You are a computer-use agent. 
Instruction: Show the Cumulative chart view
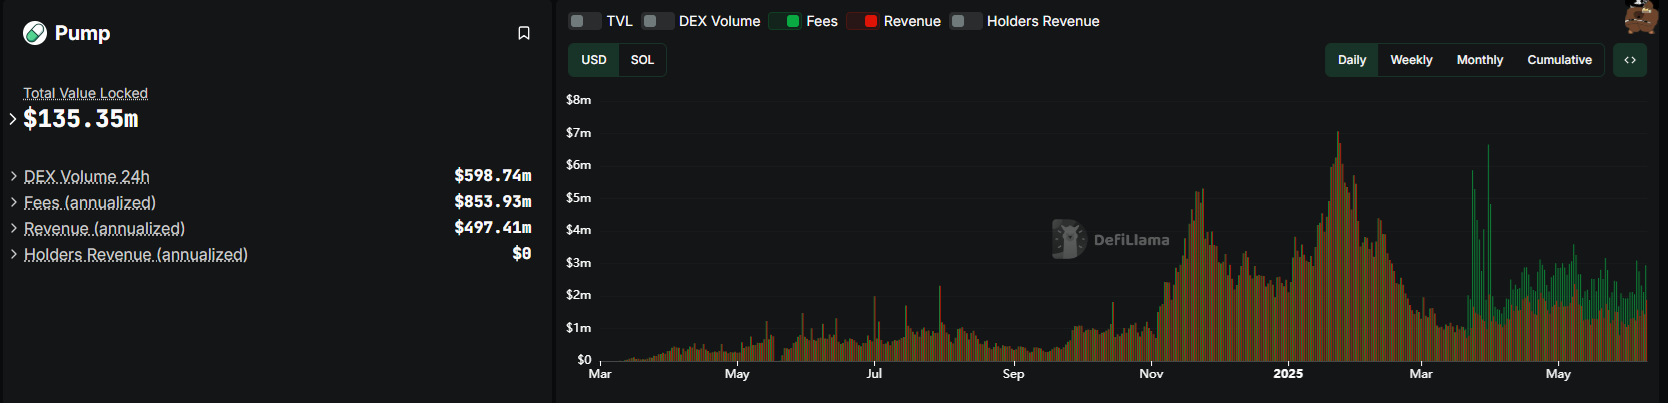click(1559, 60)
